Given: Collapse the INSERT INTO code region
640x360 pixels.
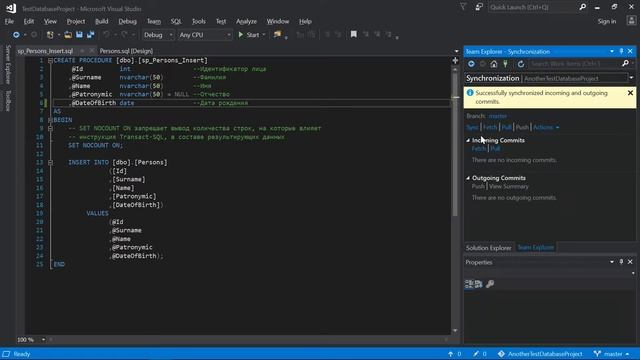Looking at the screenshot, I should pyautogui.click(x=50, y=162).
